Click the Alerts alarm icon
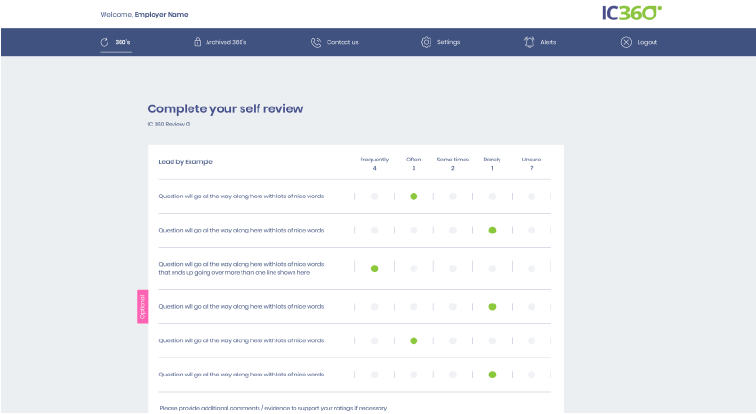This screenshot has width=756, height=414. [529, 42]
